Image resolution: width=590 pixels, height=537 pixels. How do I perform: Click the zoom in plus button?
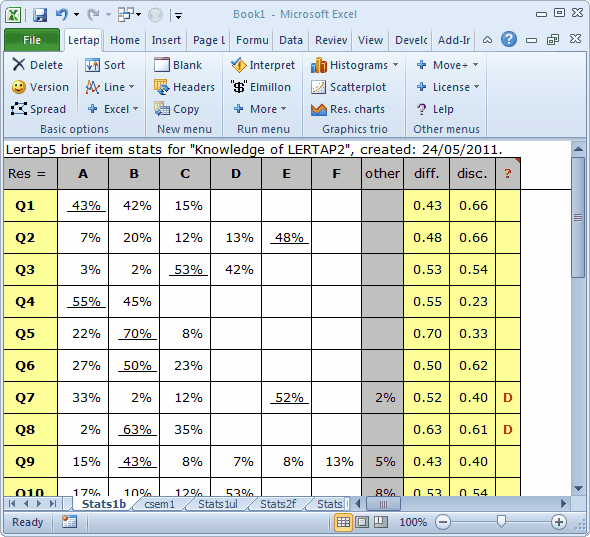[559, 522]
